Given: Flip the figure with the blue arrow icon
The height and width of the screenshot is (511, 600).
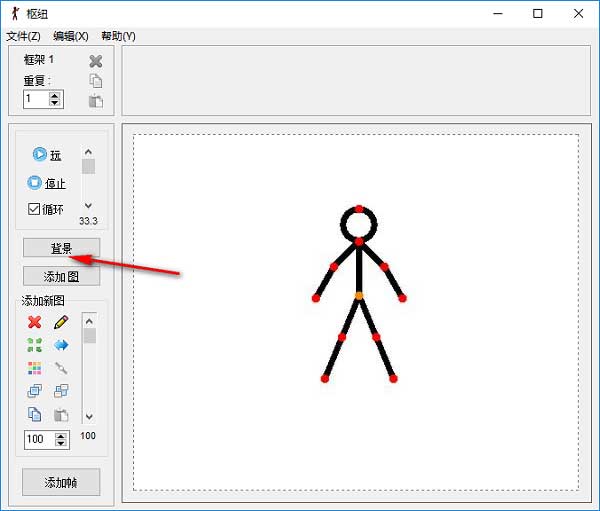Looking at the screenshot, I should click(61, 345).
